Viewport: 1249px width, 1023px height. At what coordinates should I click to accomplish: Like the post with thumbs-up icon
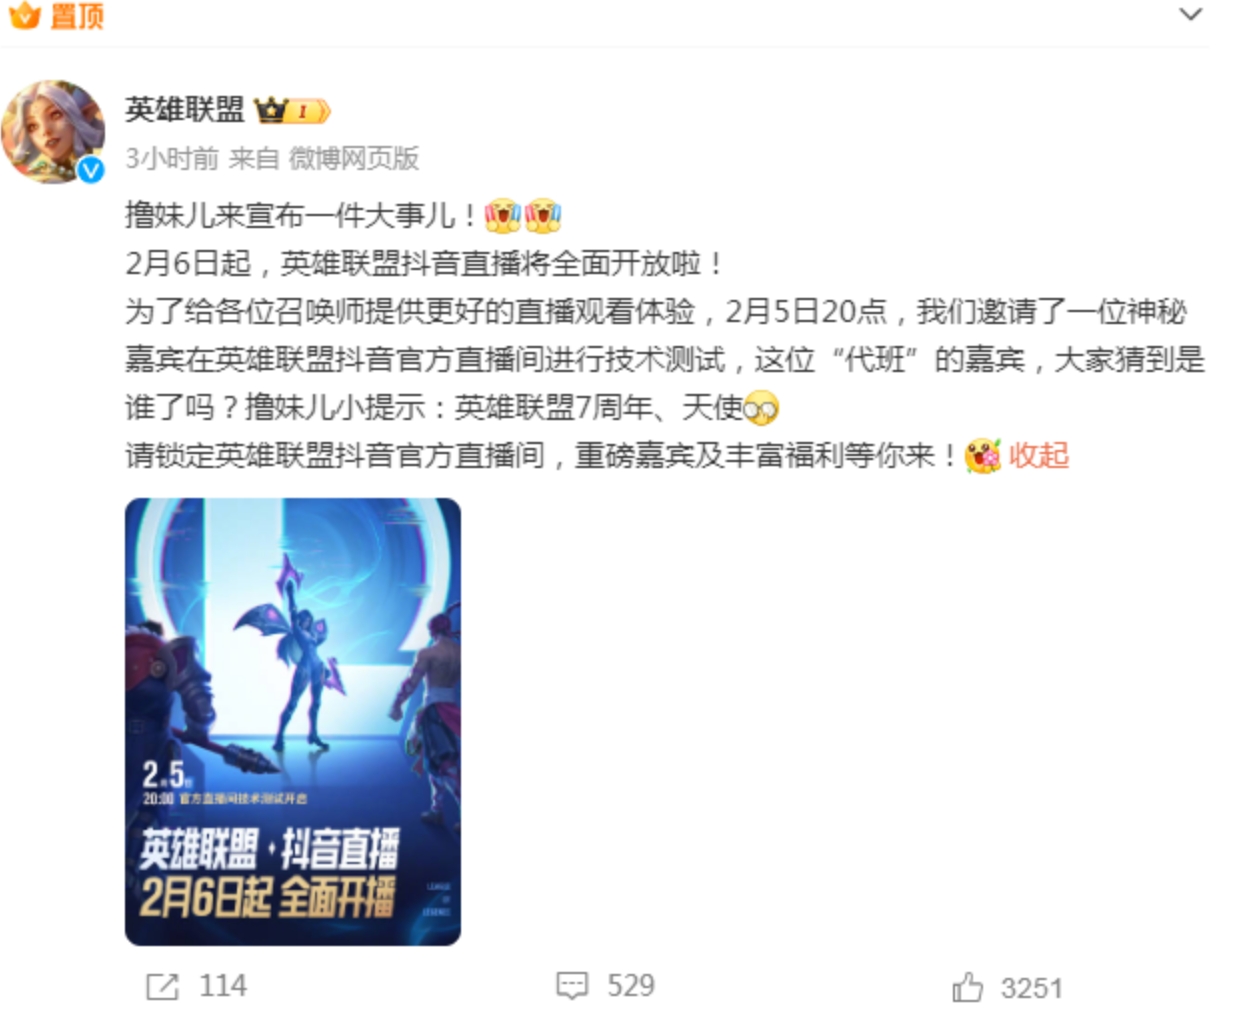967,987
